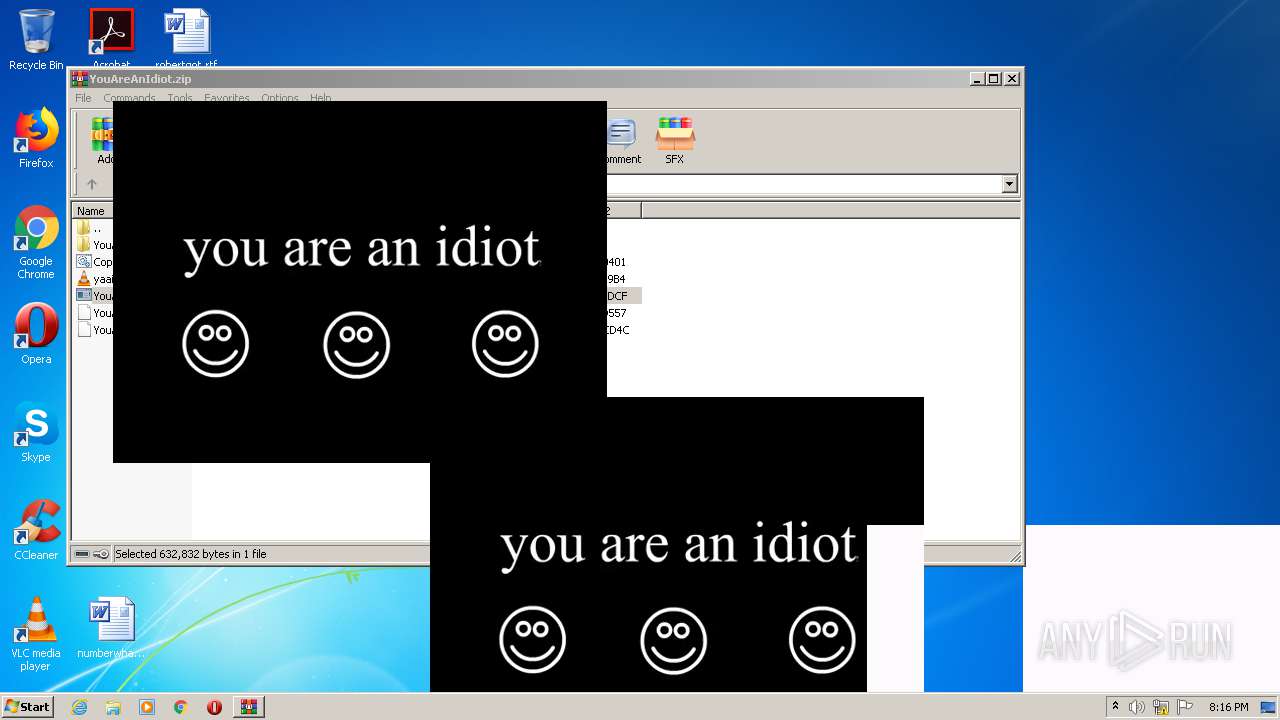Click the clock showing 8:16 PM
Viewport: 1280px width, 720px height.
point(1228,707)
